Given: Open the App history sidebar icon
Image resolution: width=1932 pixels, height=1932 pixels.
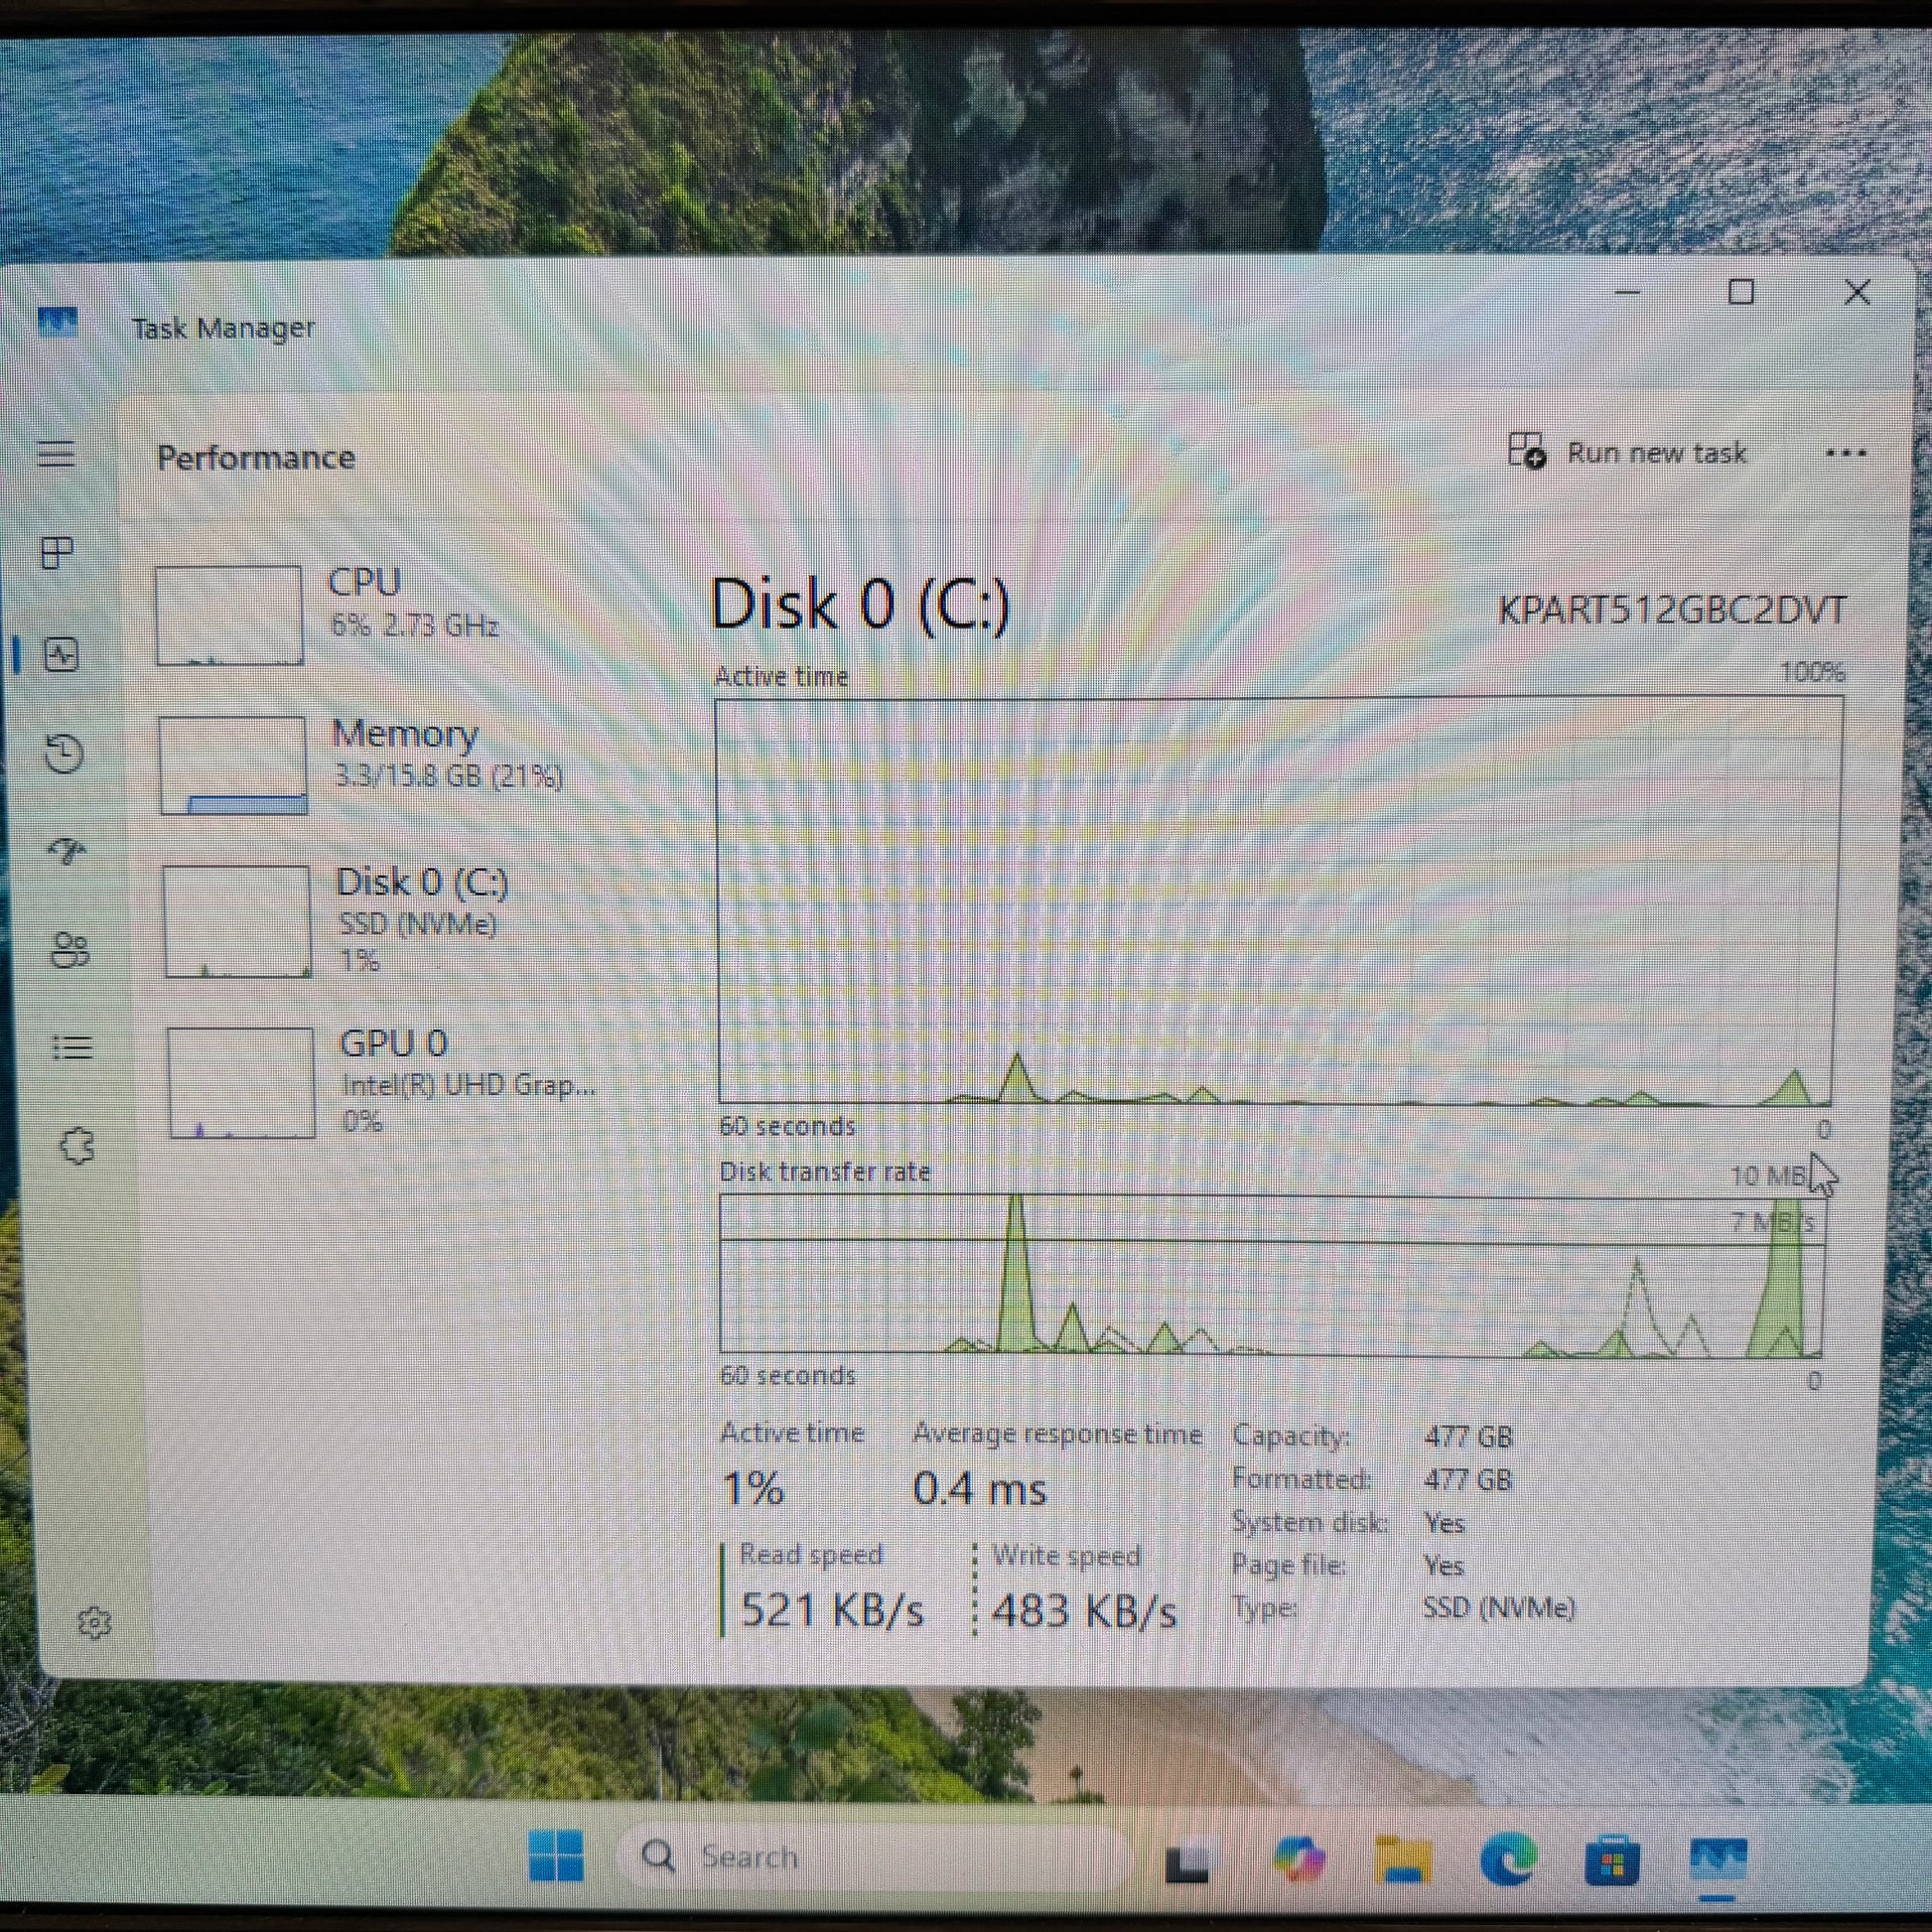Looking at the screenshot, I should point(64,753).
